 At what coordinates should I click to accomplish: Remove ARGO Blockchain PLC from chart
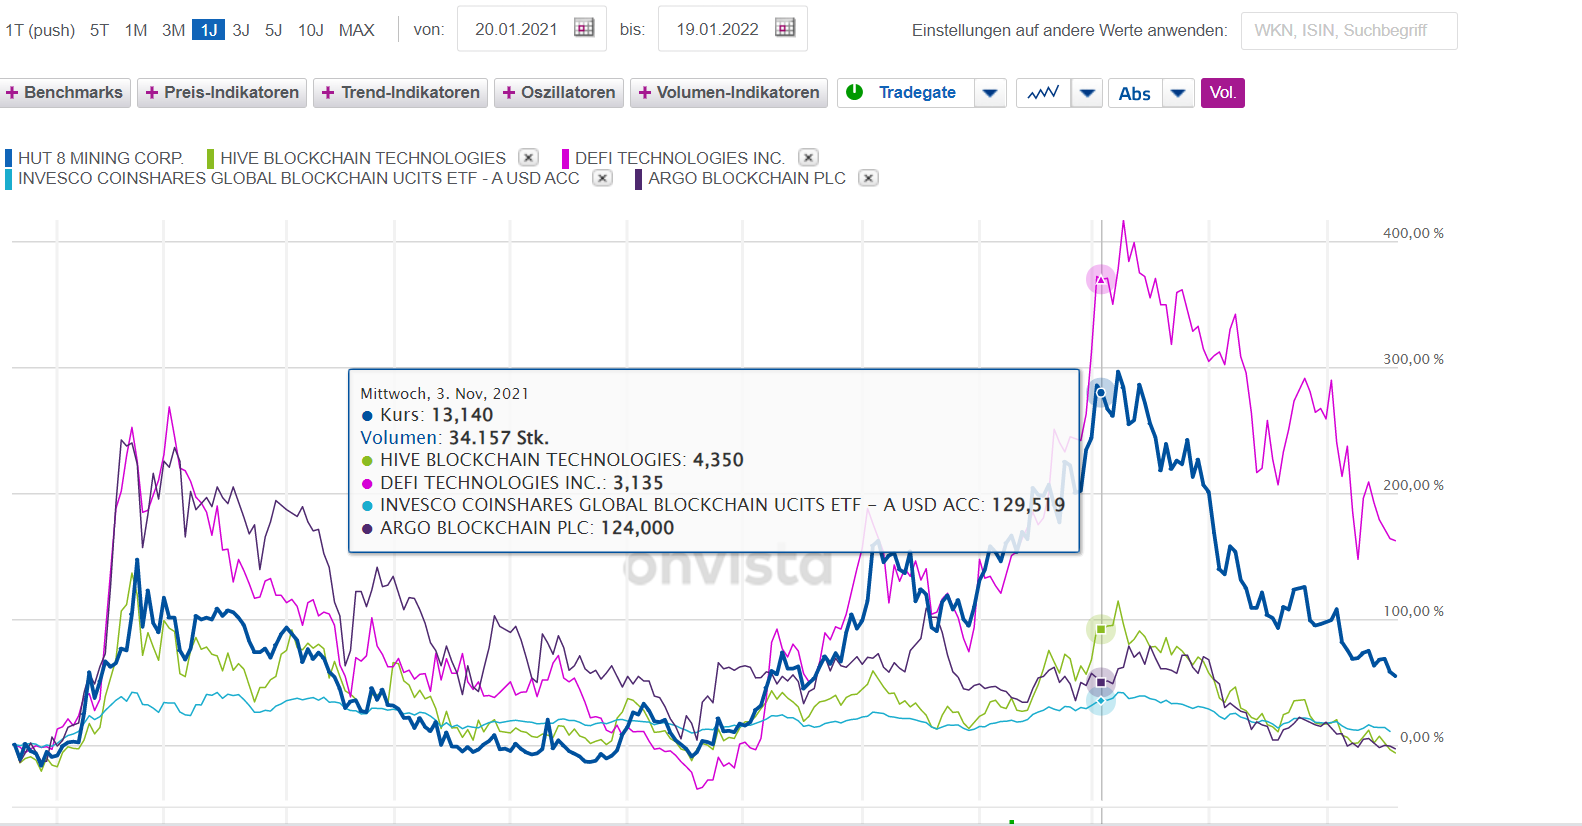868,178
